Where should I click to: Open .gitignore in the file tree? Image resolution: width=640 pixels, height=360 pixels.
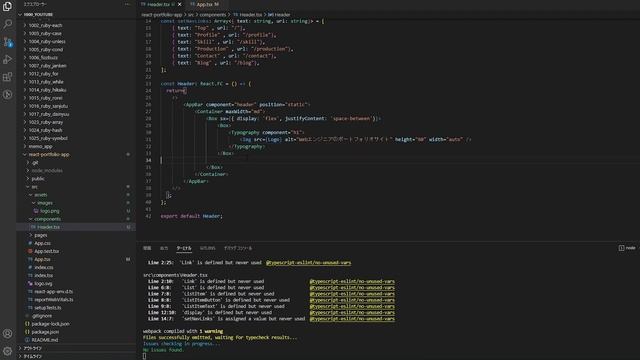click(x=42, y=316)
